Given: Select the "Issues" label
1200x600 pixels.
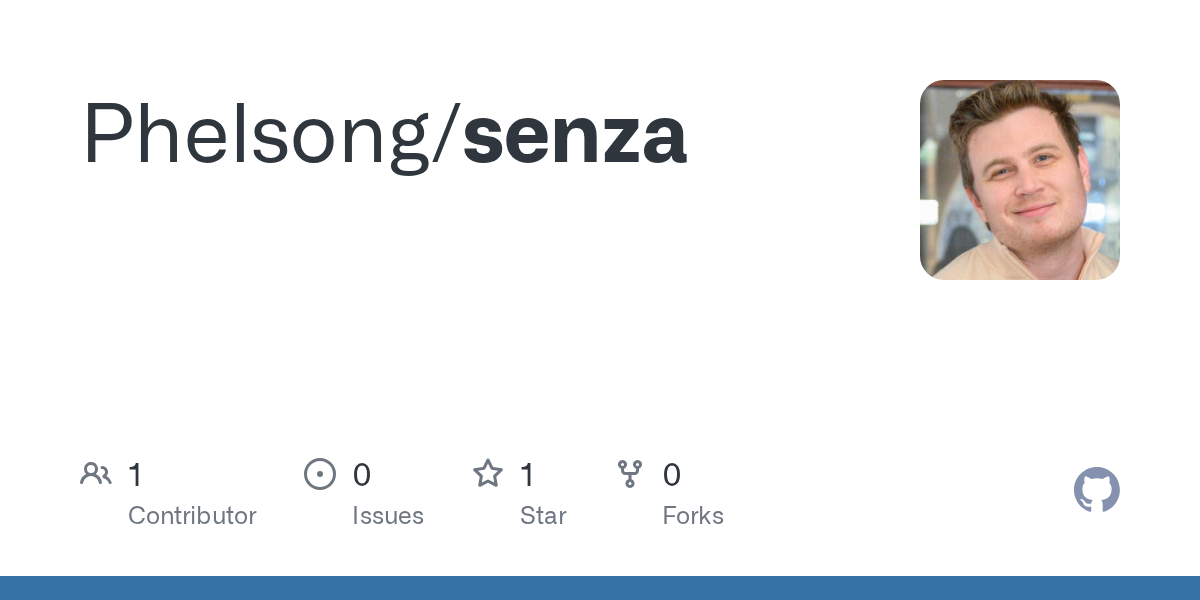Looking at the screenshot, I should [x=388, y=516].
